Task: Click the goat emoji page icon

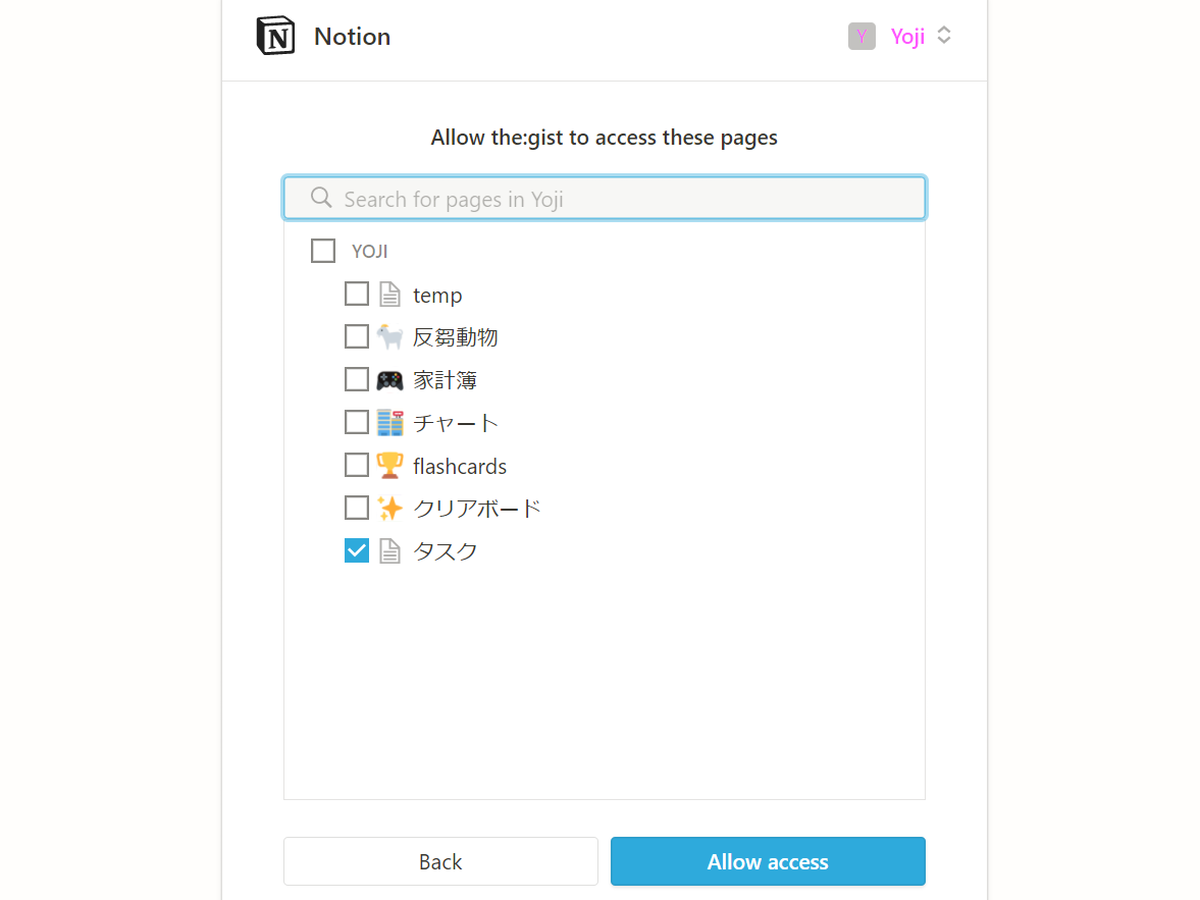Action: 389,337
